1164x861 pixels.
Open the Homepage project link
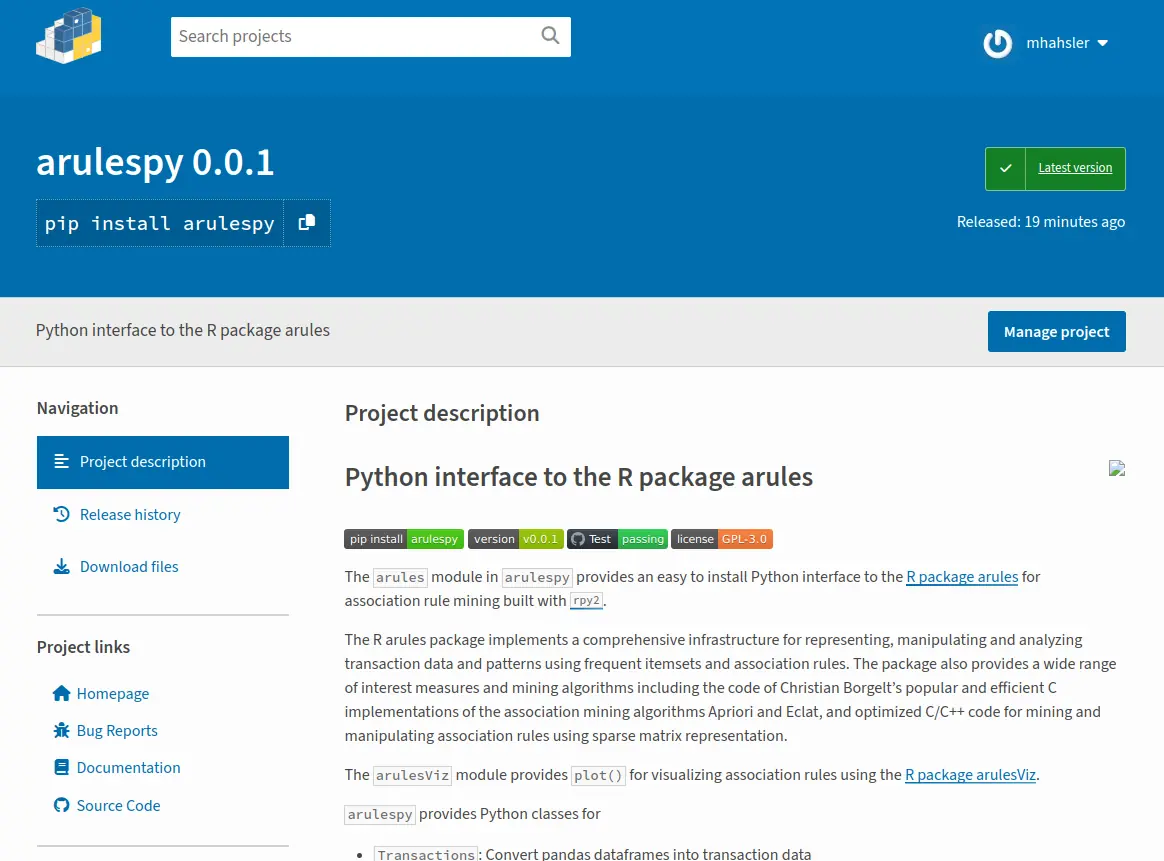pos(113,693)
